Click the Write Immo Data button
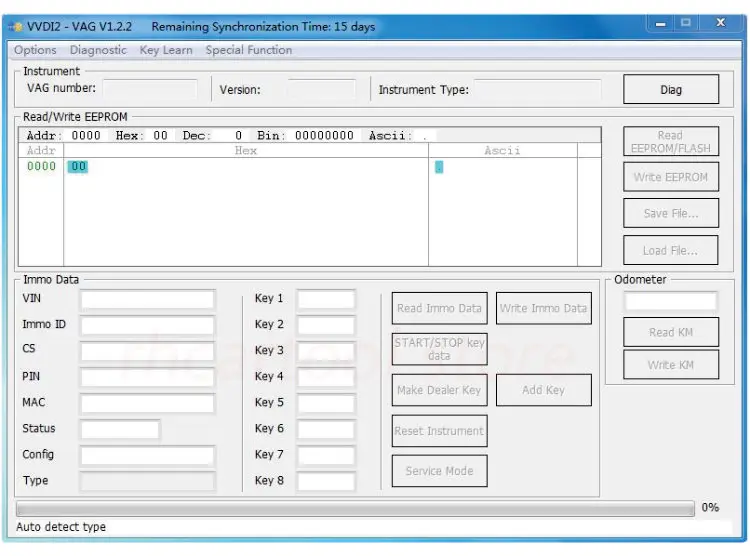Image resolution: width=750 pixels, height=556 pixels. [x=543, y=308]
